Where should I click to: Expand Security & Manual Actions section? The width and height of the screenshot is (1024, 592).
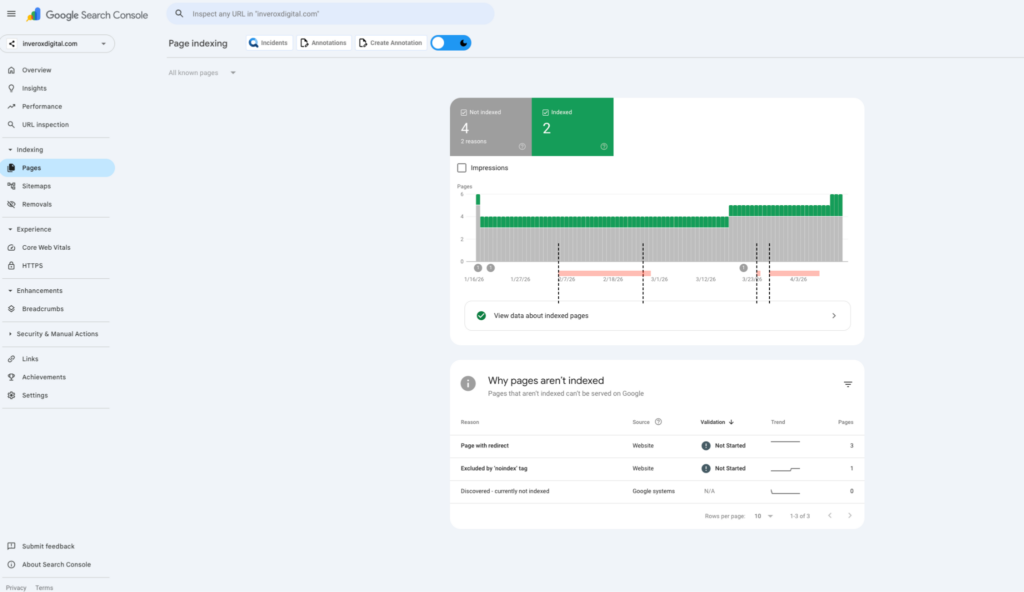pos(10,334)
